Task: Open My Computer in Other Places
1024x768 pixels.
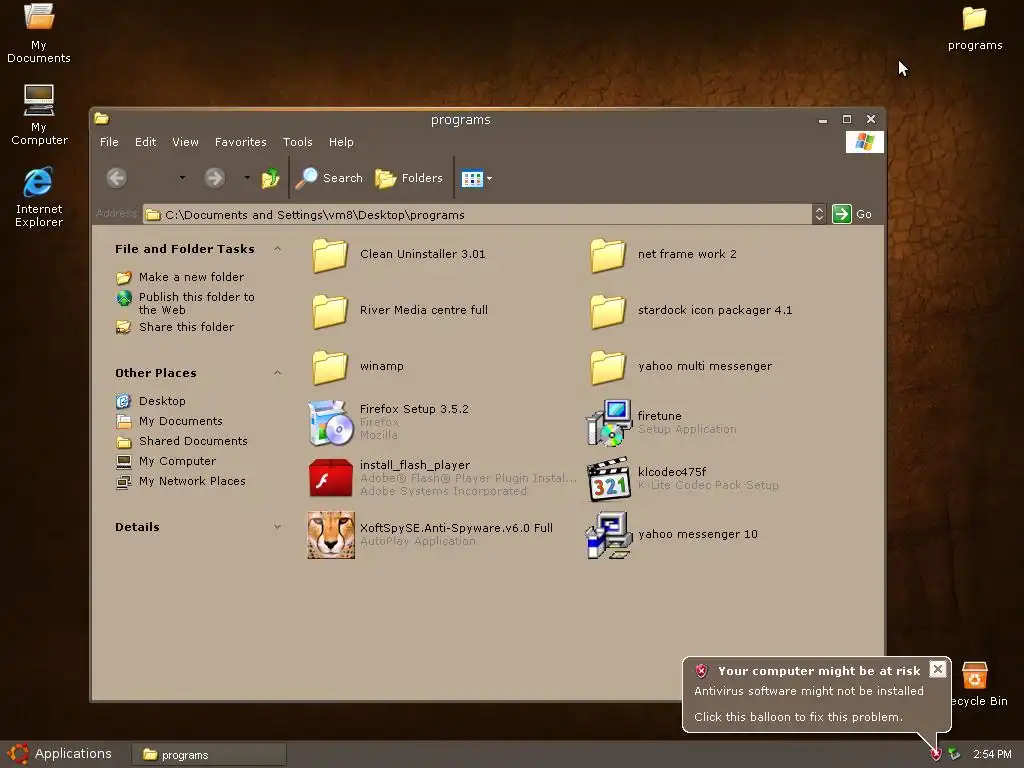Action: (x=166, y=461)
